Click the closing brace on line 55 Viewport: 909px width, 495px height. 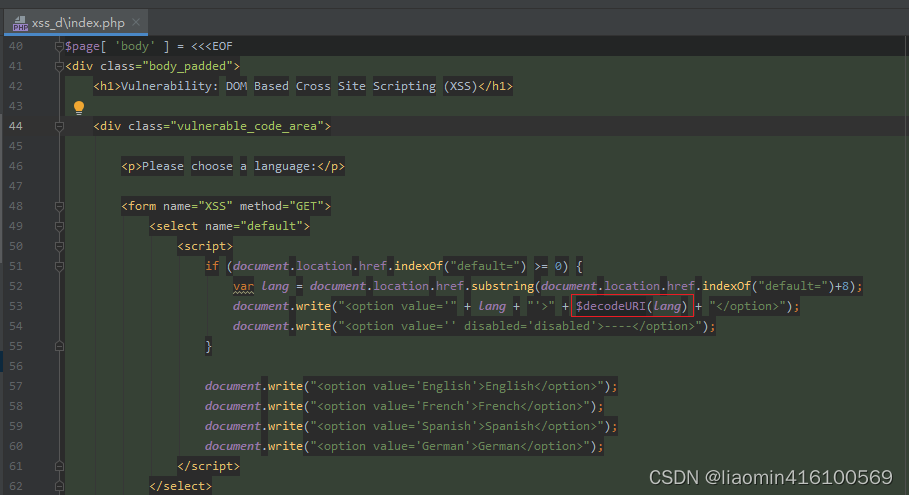(x=209, y=346)
